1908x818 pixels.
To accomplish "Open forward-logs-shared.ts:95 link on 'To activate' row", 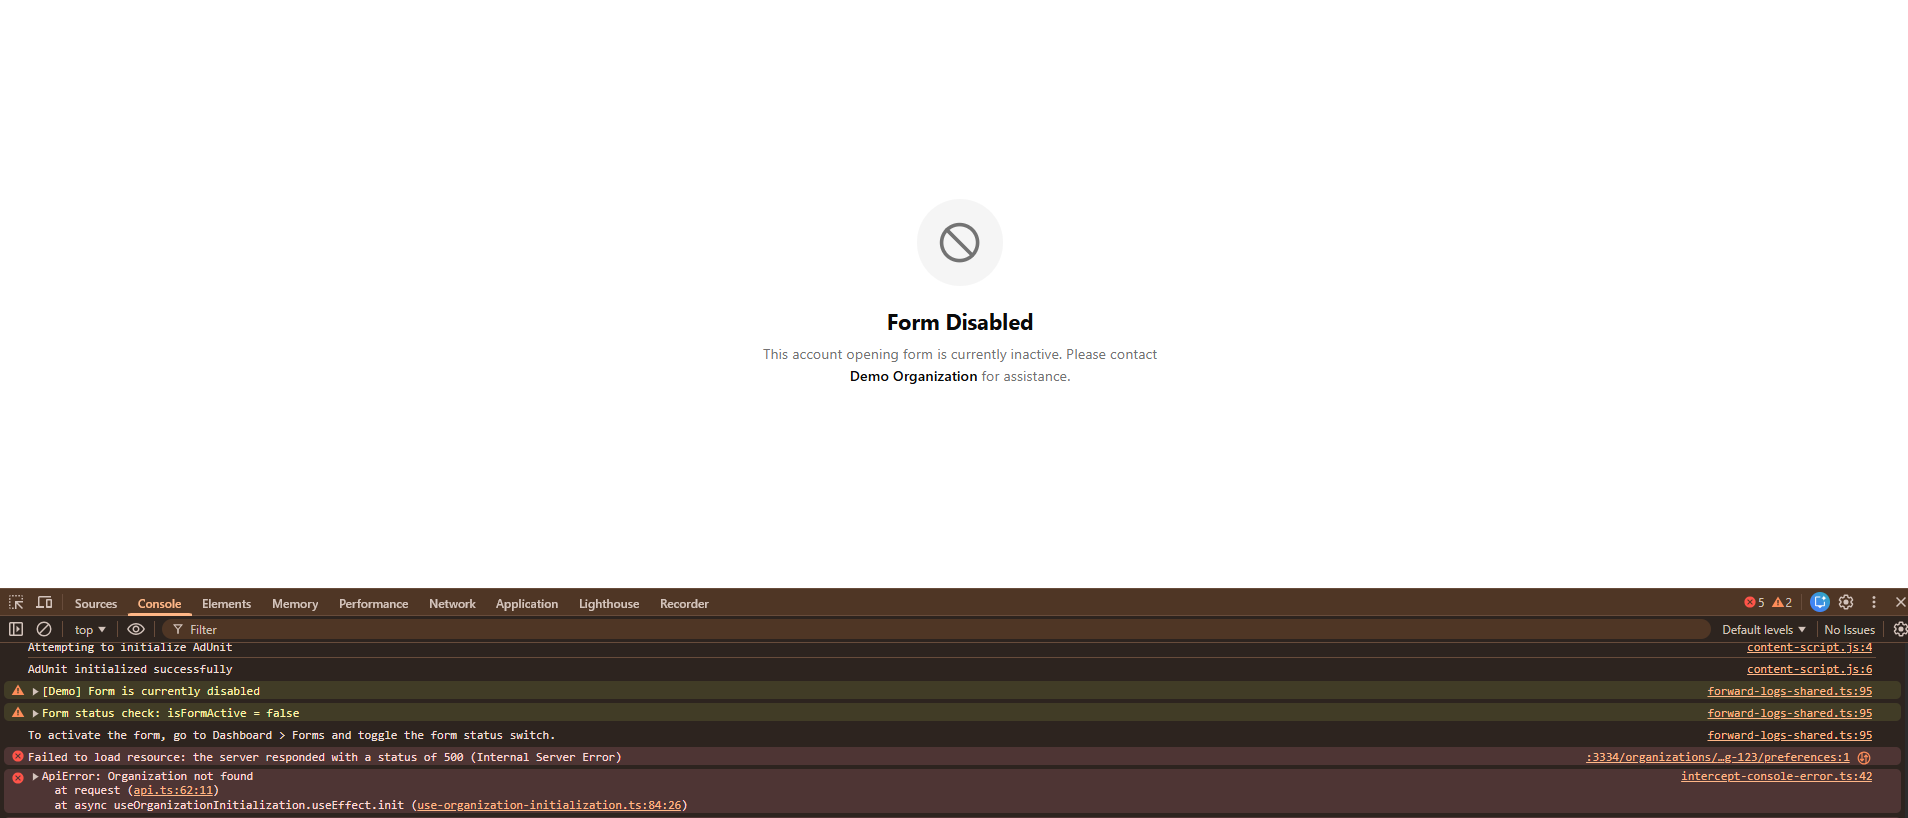I will [1789, 736].
